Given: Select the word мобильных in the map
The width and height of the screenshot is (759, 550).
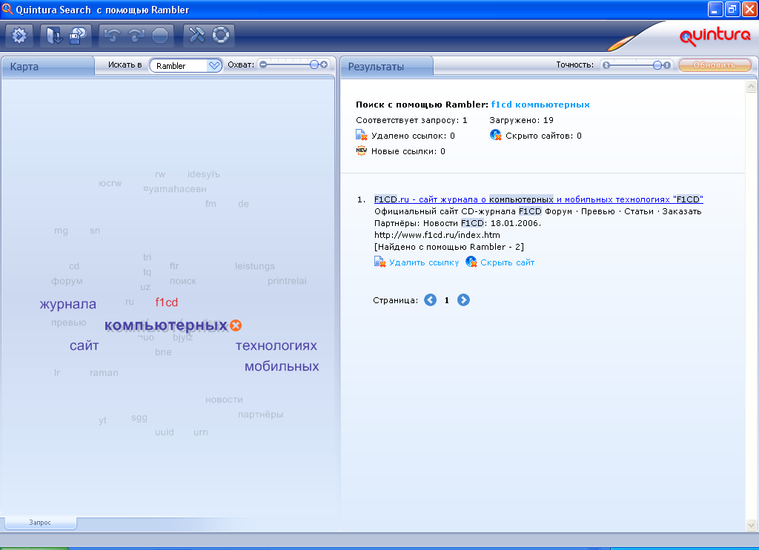Looking at the screenshot, I should point(282,367).
